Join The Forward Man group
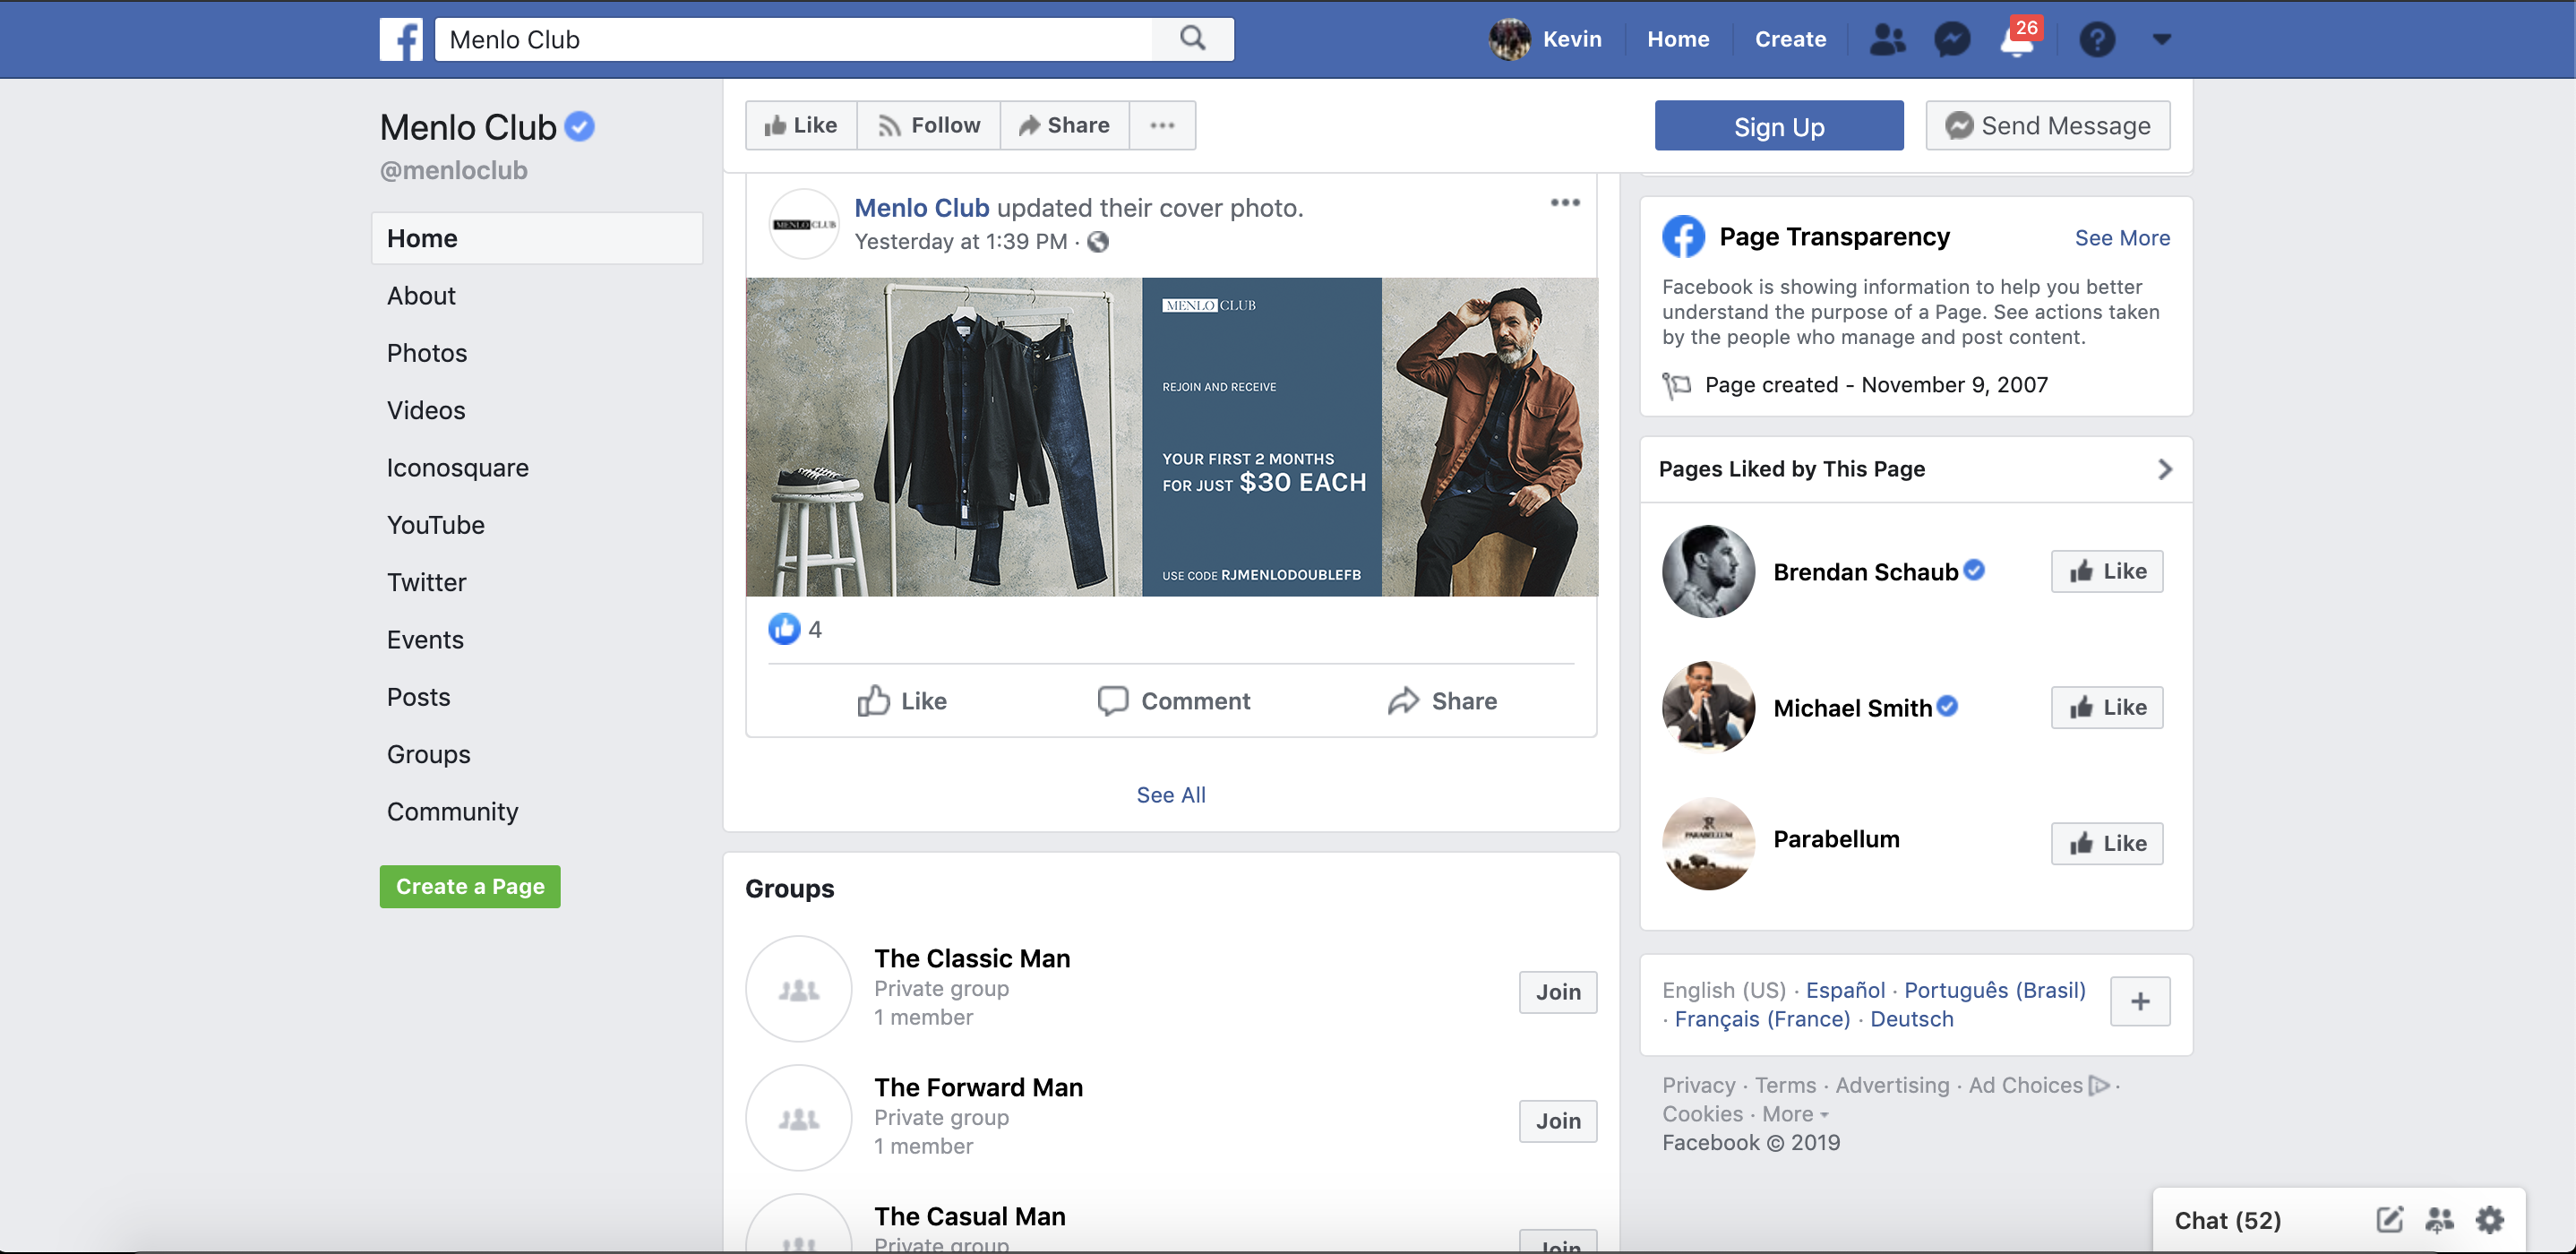 pos(1558,1121)
